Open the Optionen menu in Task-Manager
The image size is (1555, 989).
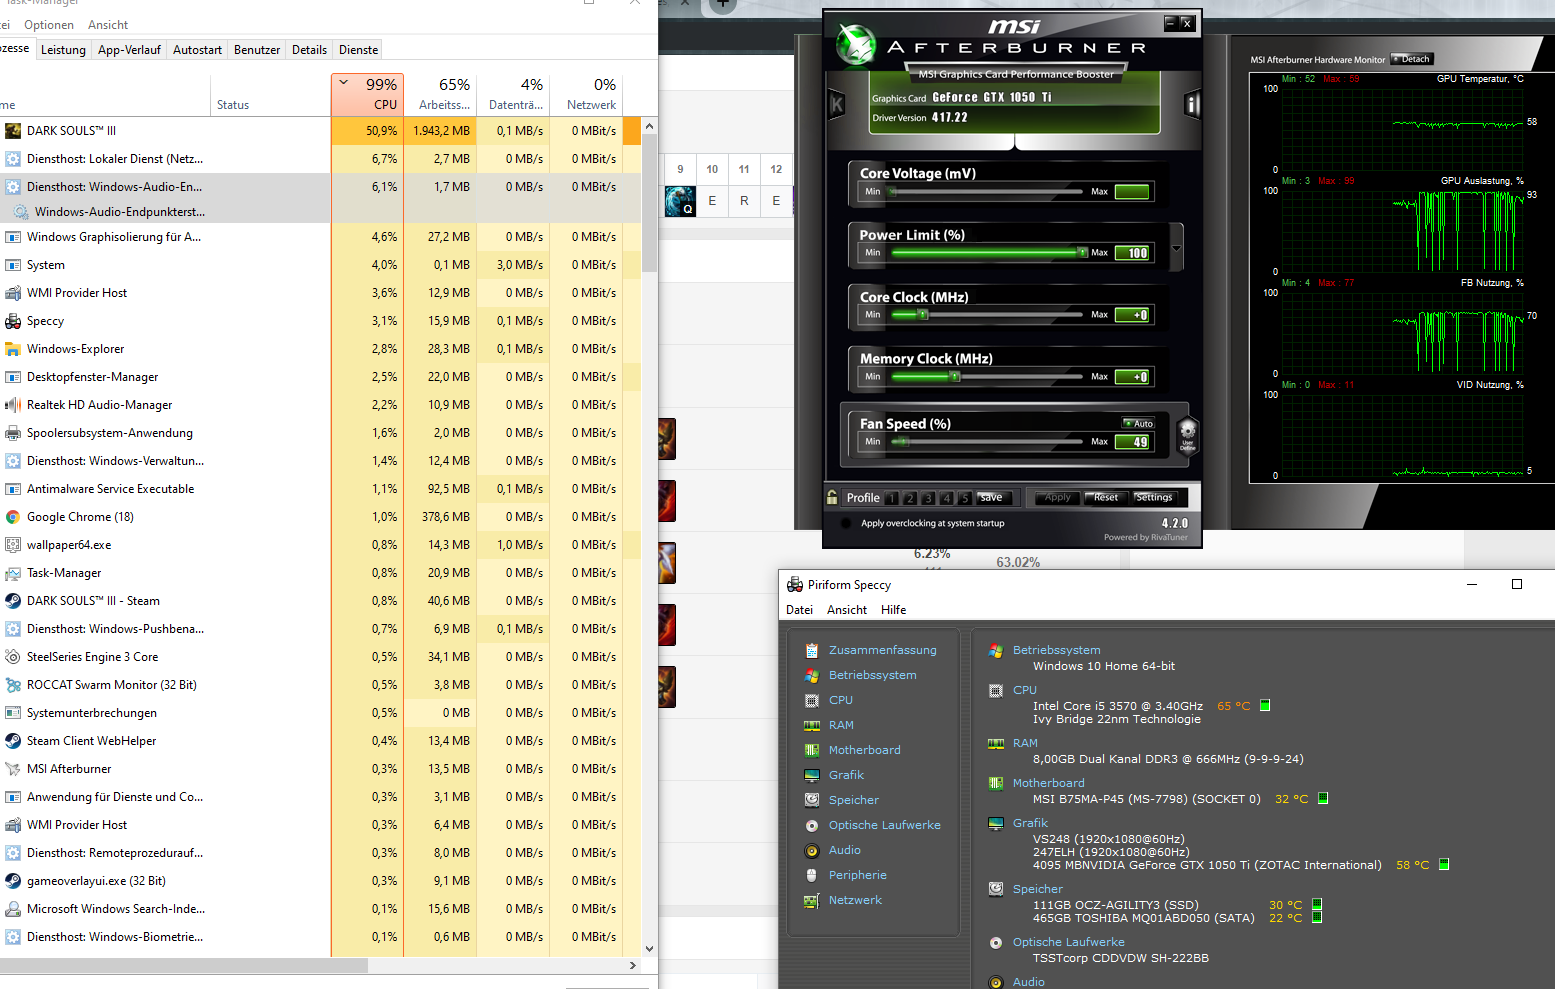tap(49, 25)
